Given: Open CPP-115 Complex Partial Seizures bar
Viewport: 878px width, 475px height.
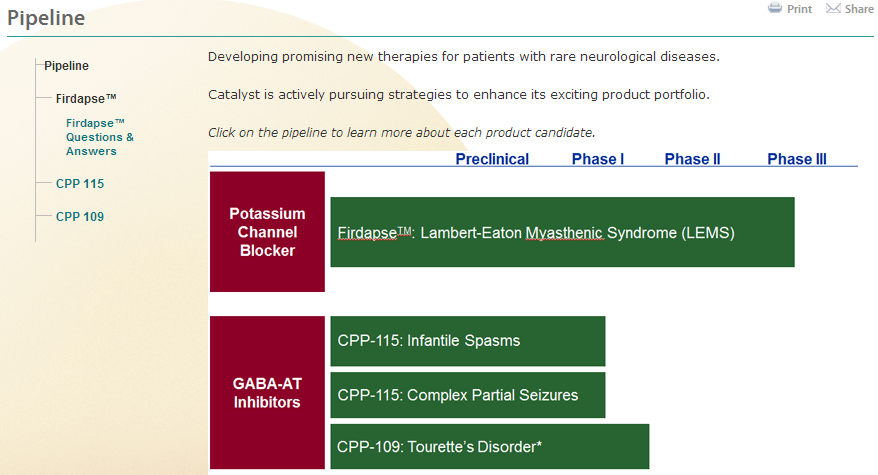Looking at the screenshot, I should pos(468,395).
